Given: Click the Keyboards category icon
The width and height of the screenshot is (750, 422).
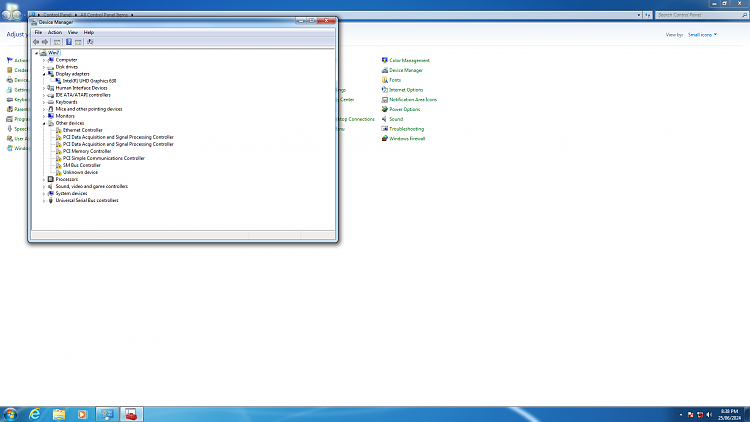Looking at the screenshot, I should tap(51, 102).
